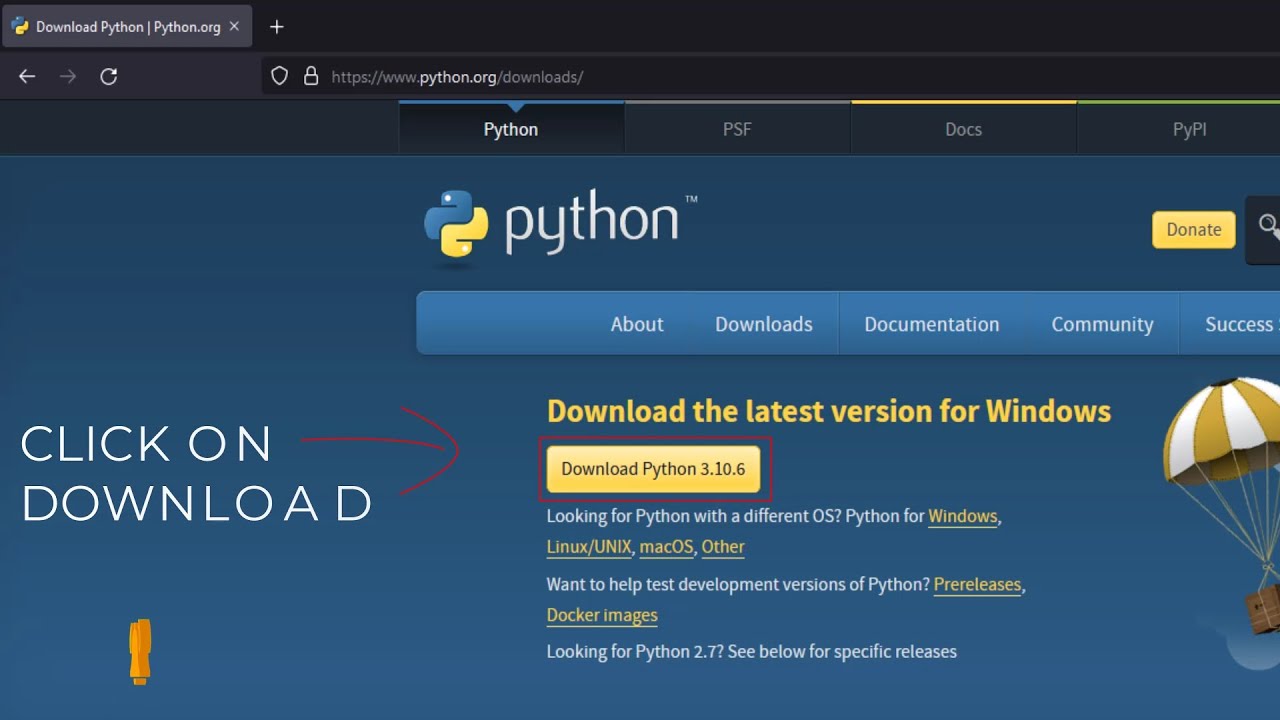Click the browser back arrow
The width and height of the screenshot is (1280, 720).
[27, 77]
